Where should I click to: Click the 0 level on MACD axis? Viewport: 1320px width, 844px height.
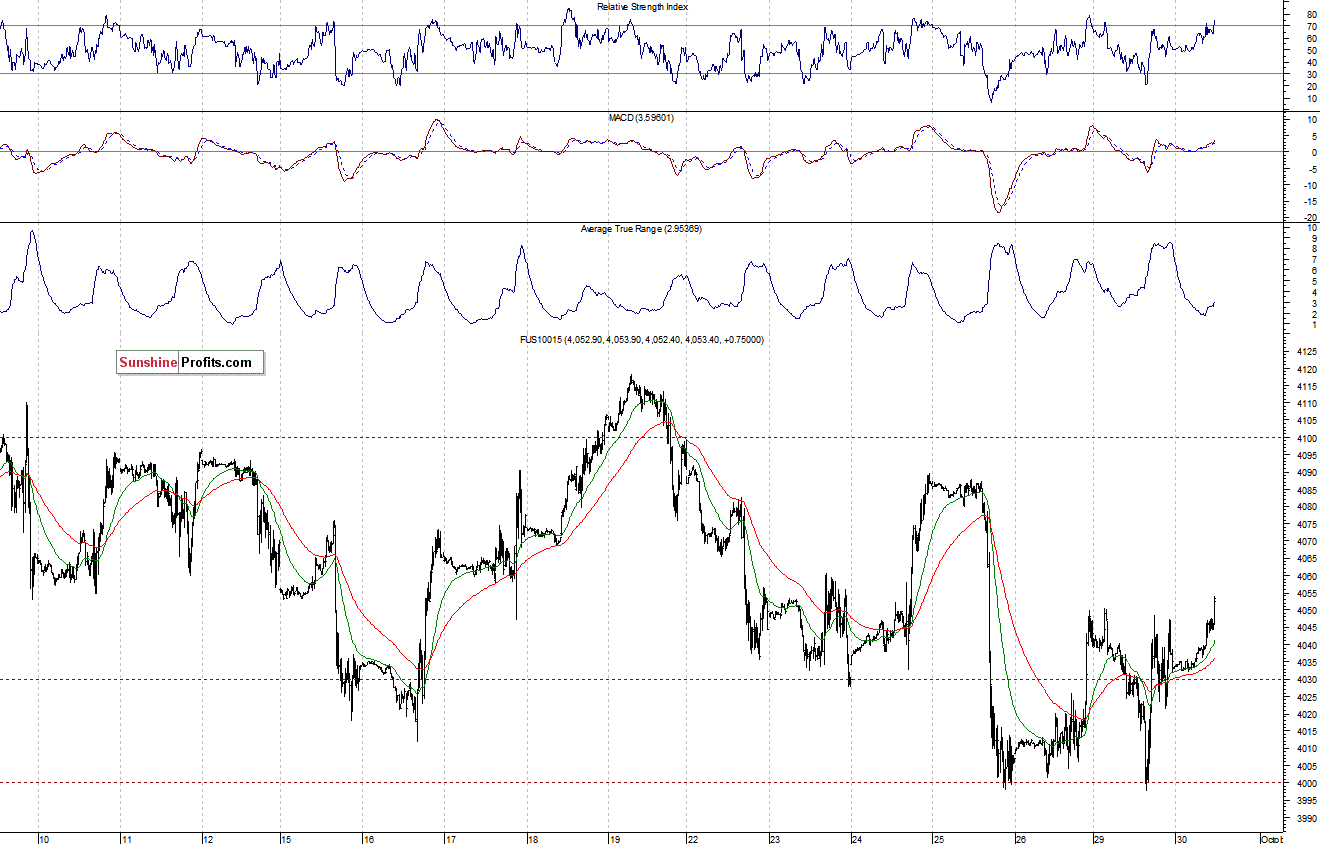pos(1314,152)
